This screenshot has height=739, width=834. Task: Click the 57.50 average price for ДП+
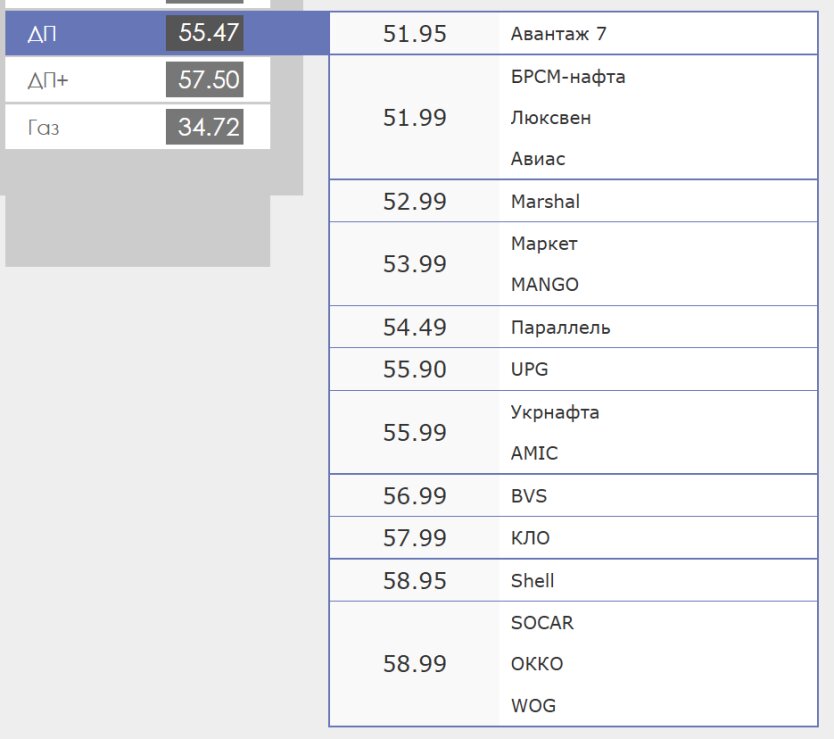[205, 80]
